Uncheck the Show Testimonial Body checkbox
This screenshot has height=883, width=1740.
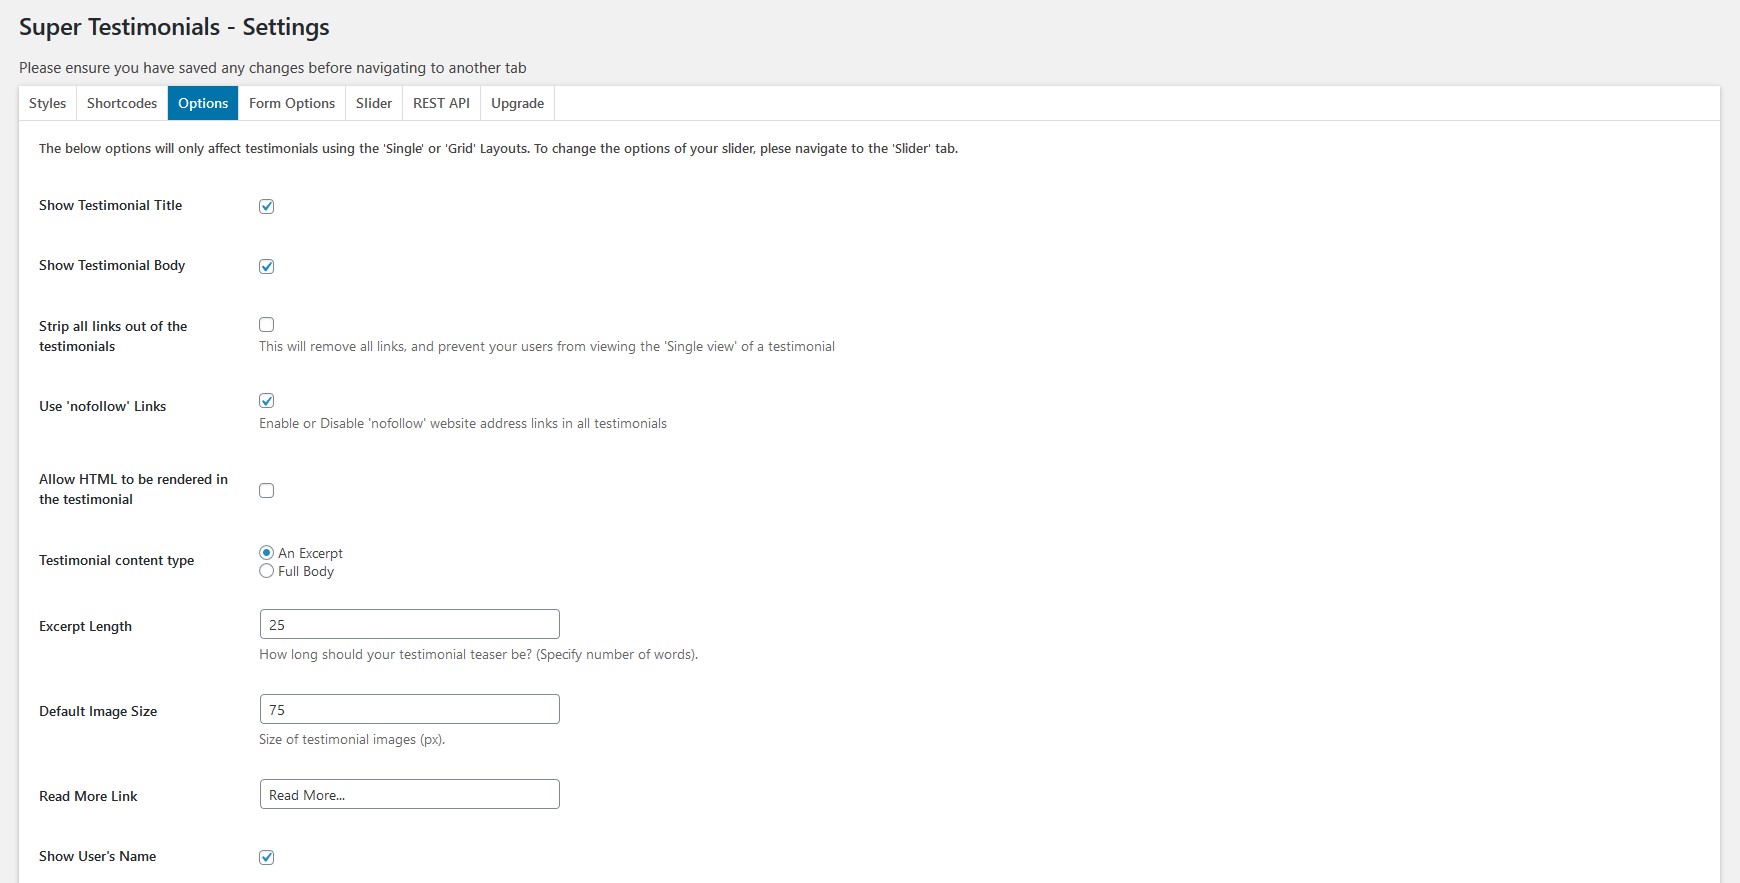(x=267, y=266)
